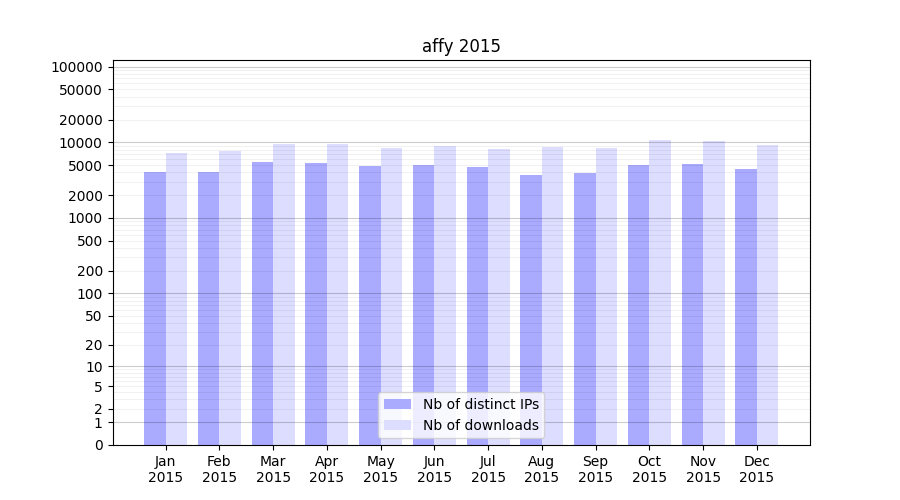Select the Mar 2015 downloads bar
The width and height of the screenshot is (900, 500).
pos(284,294)
